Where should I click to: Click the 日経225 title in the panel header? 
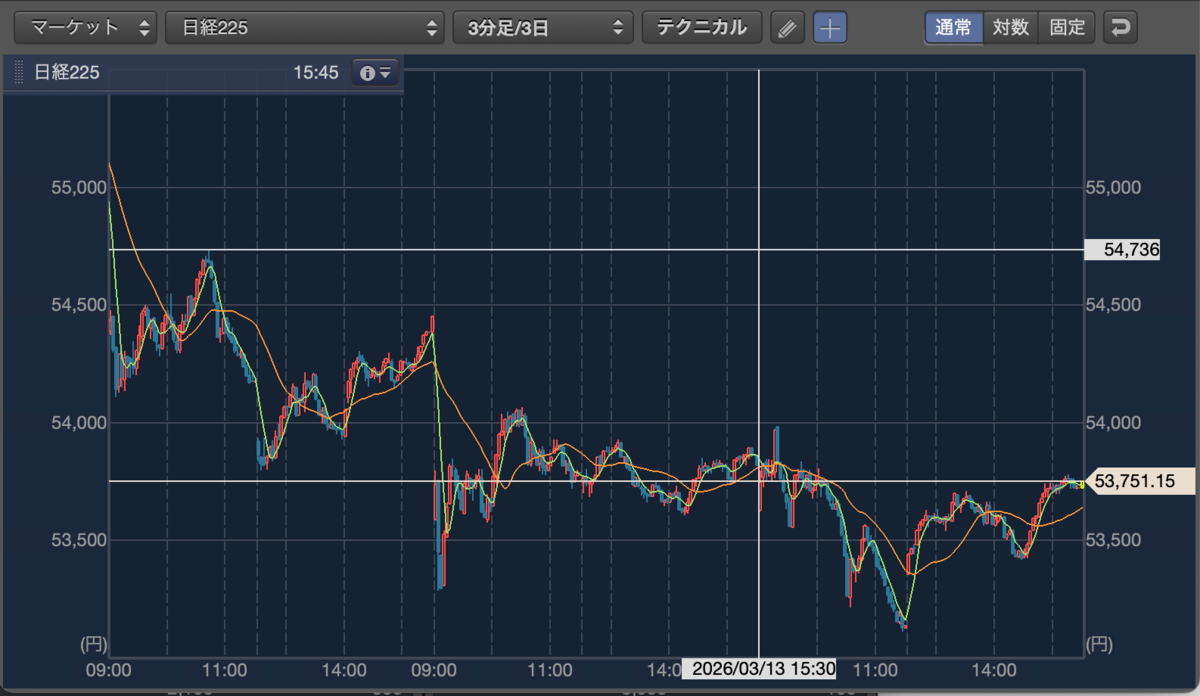(66, 73)
